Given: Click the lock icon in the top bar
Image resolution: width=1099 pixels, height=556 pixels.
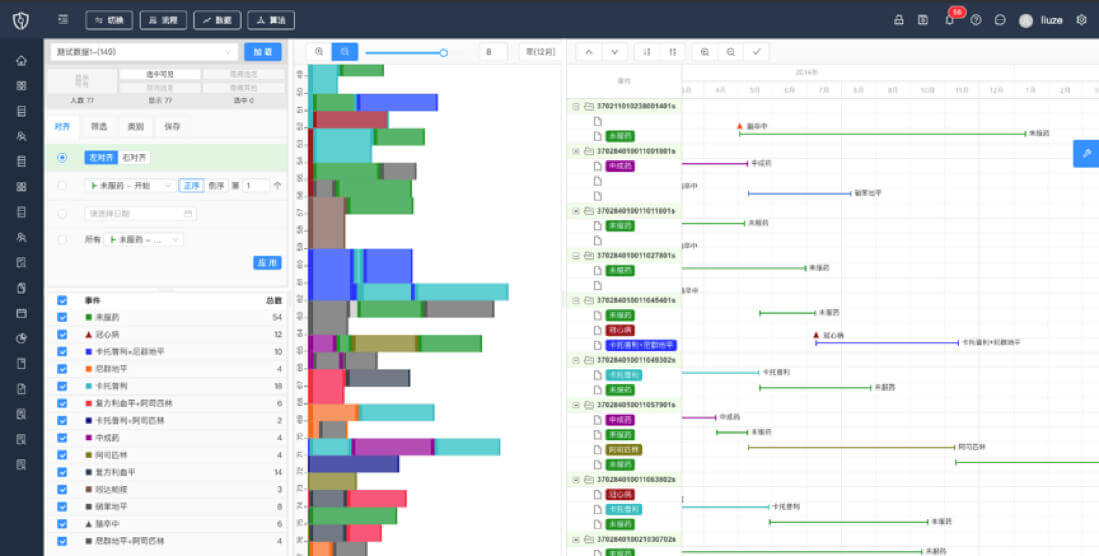Looking at the screenshot, I should (899, 20).
